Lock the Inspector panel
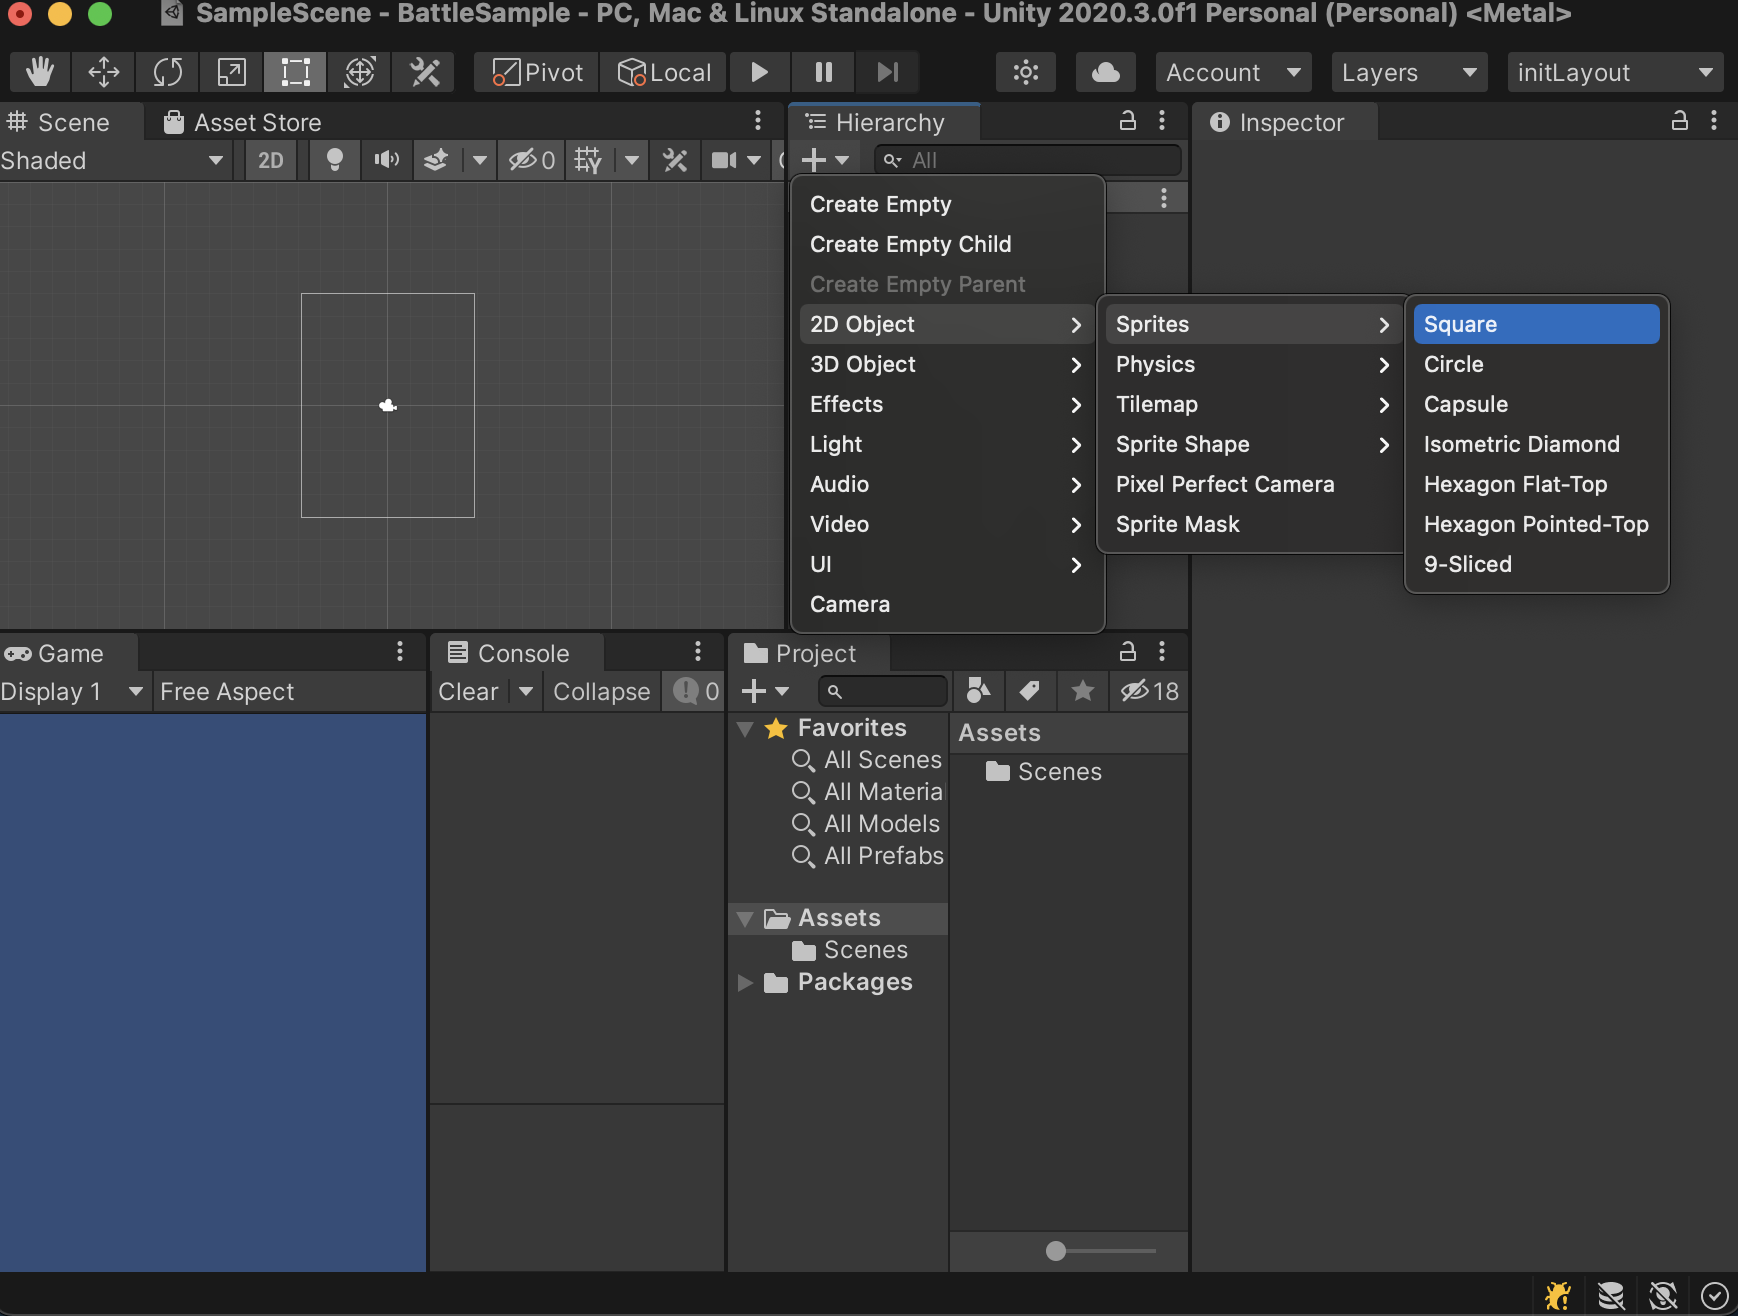The image size is (1738, 1316). pos(1680,121)
